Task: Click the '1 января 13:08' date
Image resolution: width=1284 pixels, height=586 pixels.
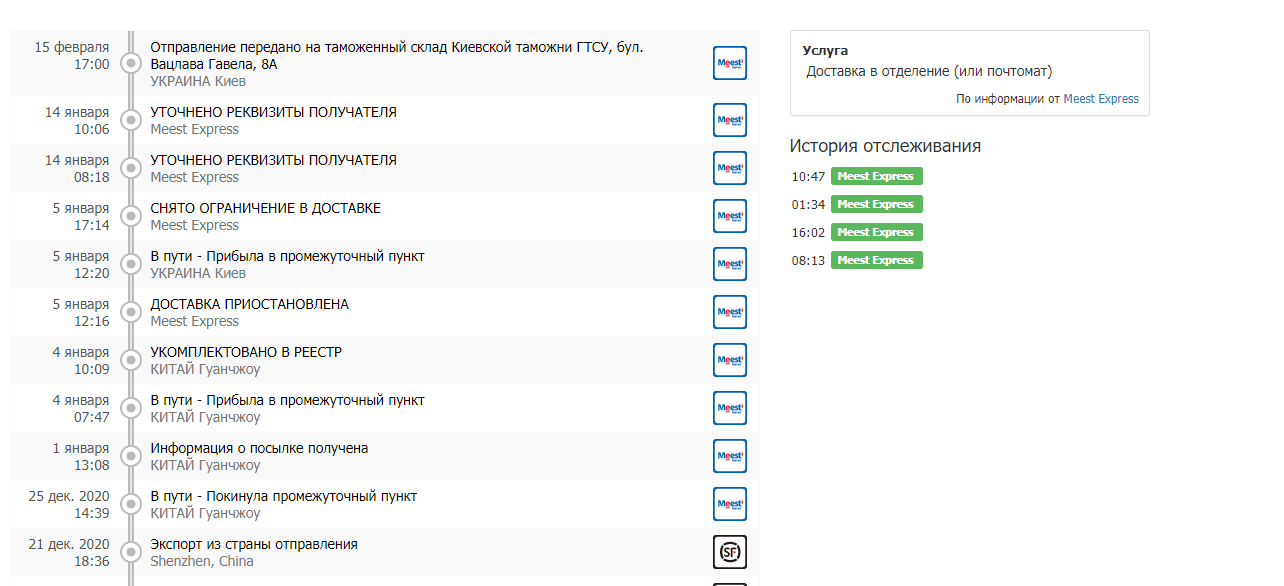Action: (81, 456)
